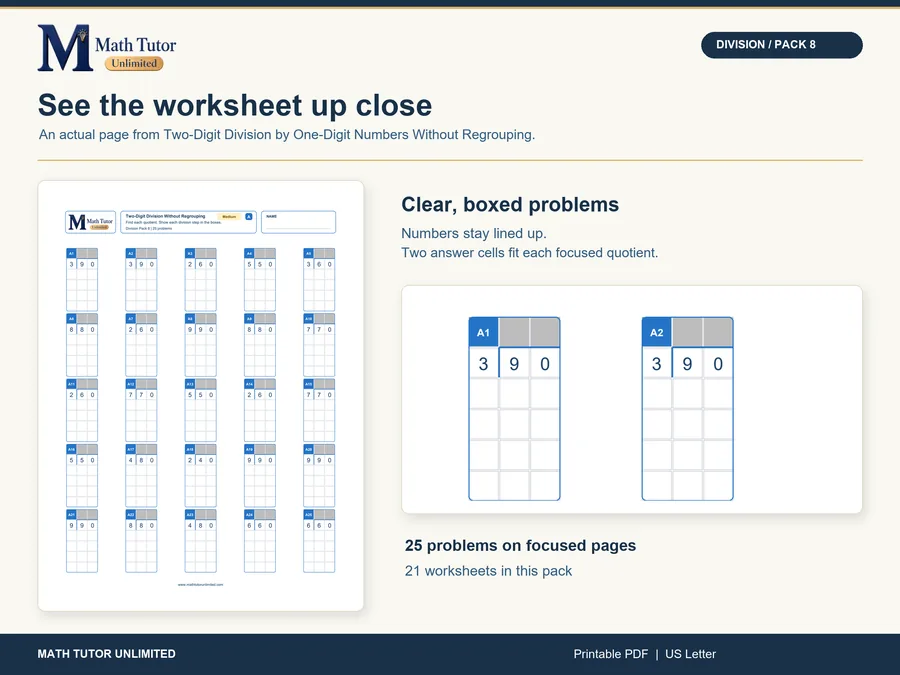Image resolution: width=900 pixels, height=675 pixels.
Task: Click the blue A version icon on the worksheet header
Action: point(249,216)
